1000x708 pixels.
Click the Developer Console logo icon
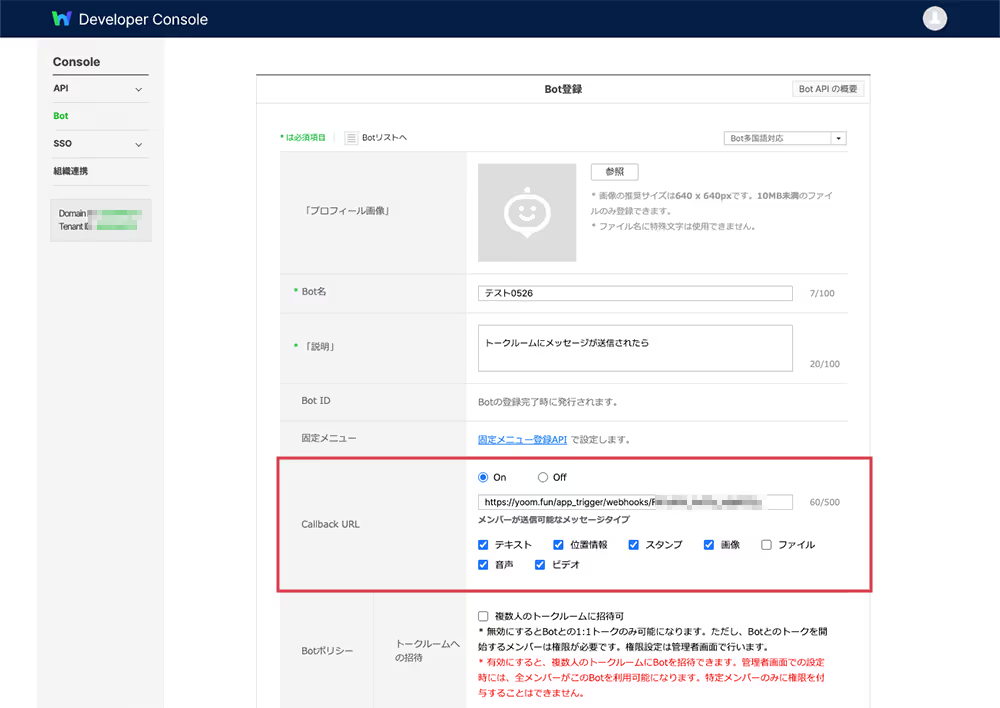coord(62,19)
